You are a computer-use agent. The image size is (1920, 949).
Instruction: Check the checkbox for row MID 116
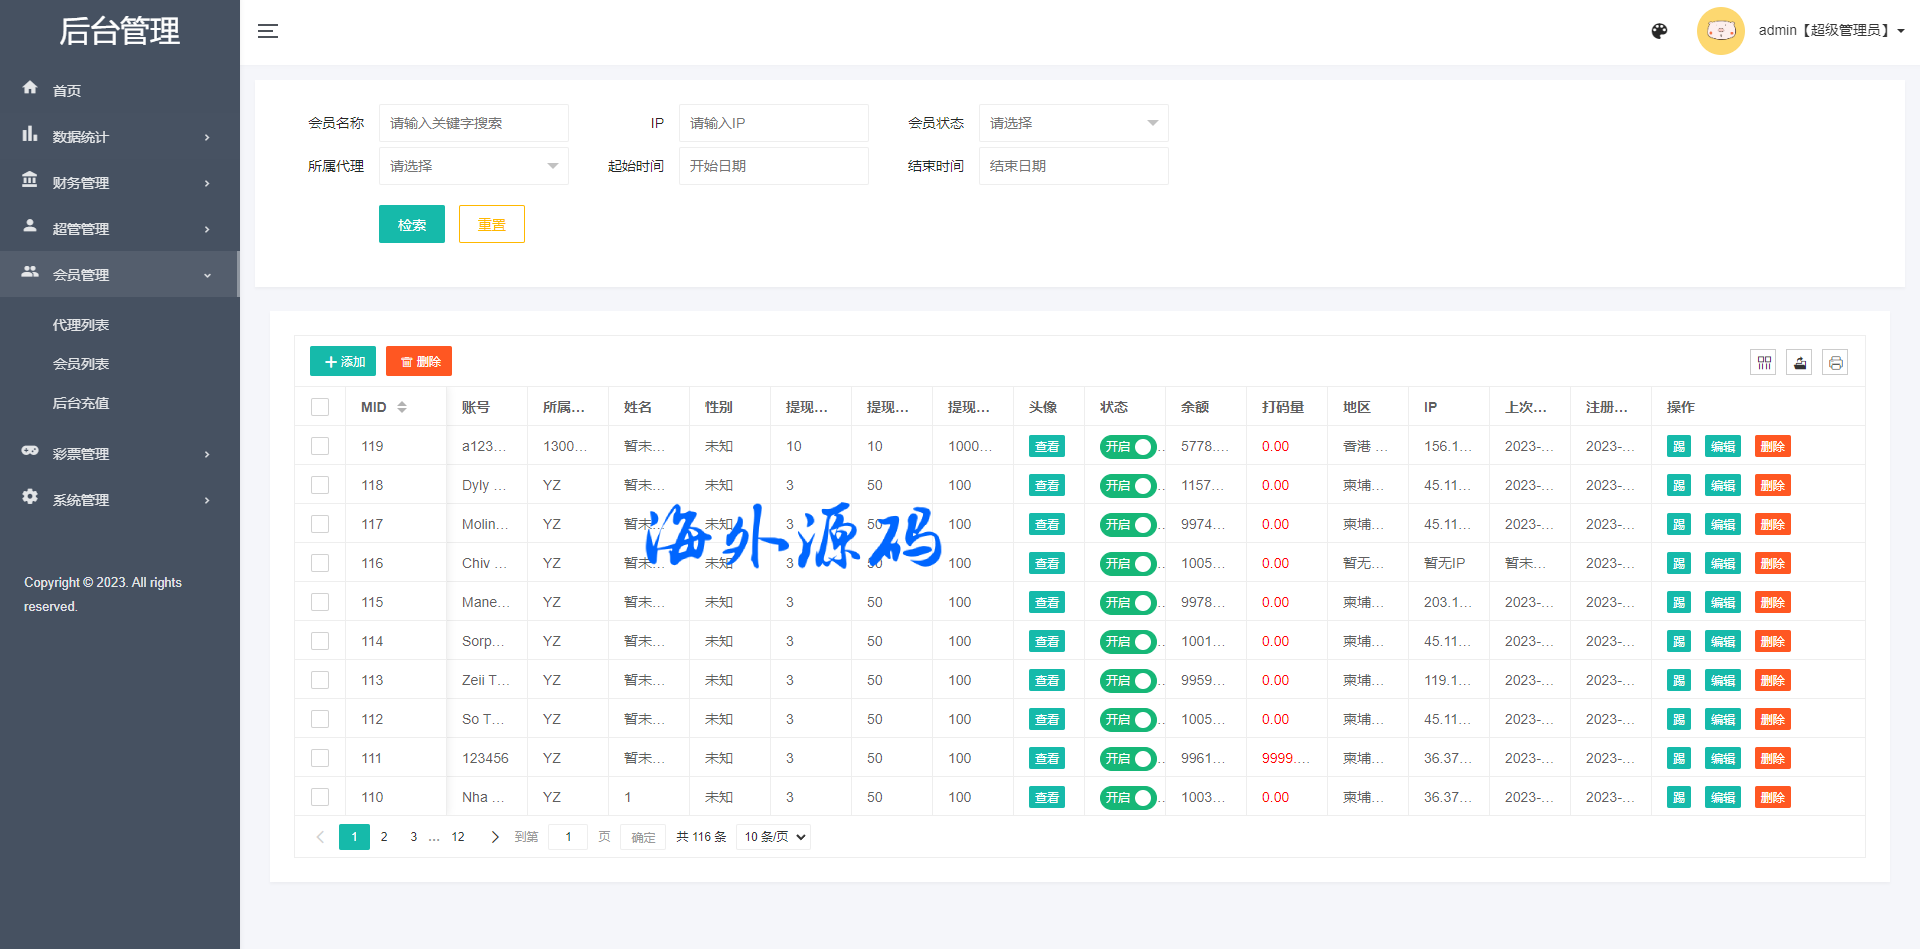tap(320, 563)
